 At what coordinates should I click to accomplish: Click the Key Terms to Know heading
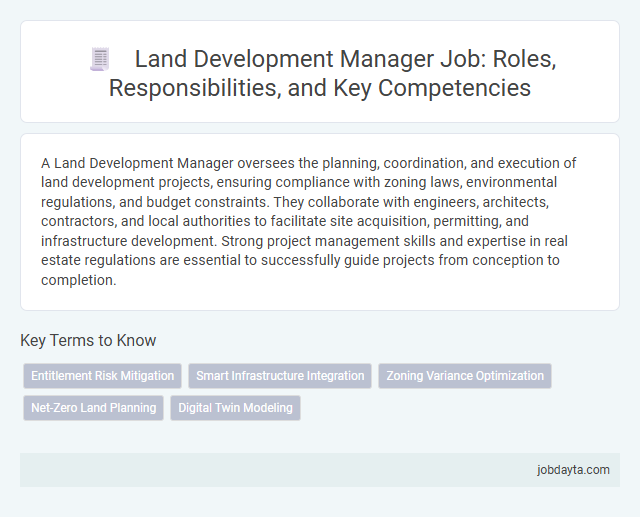(x=88, y=340)
